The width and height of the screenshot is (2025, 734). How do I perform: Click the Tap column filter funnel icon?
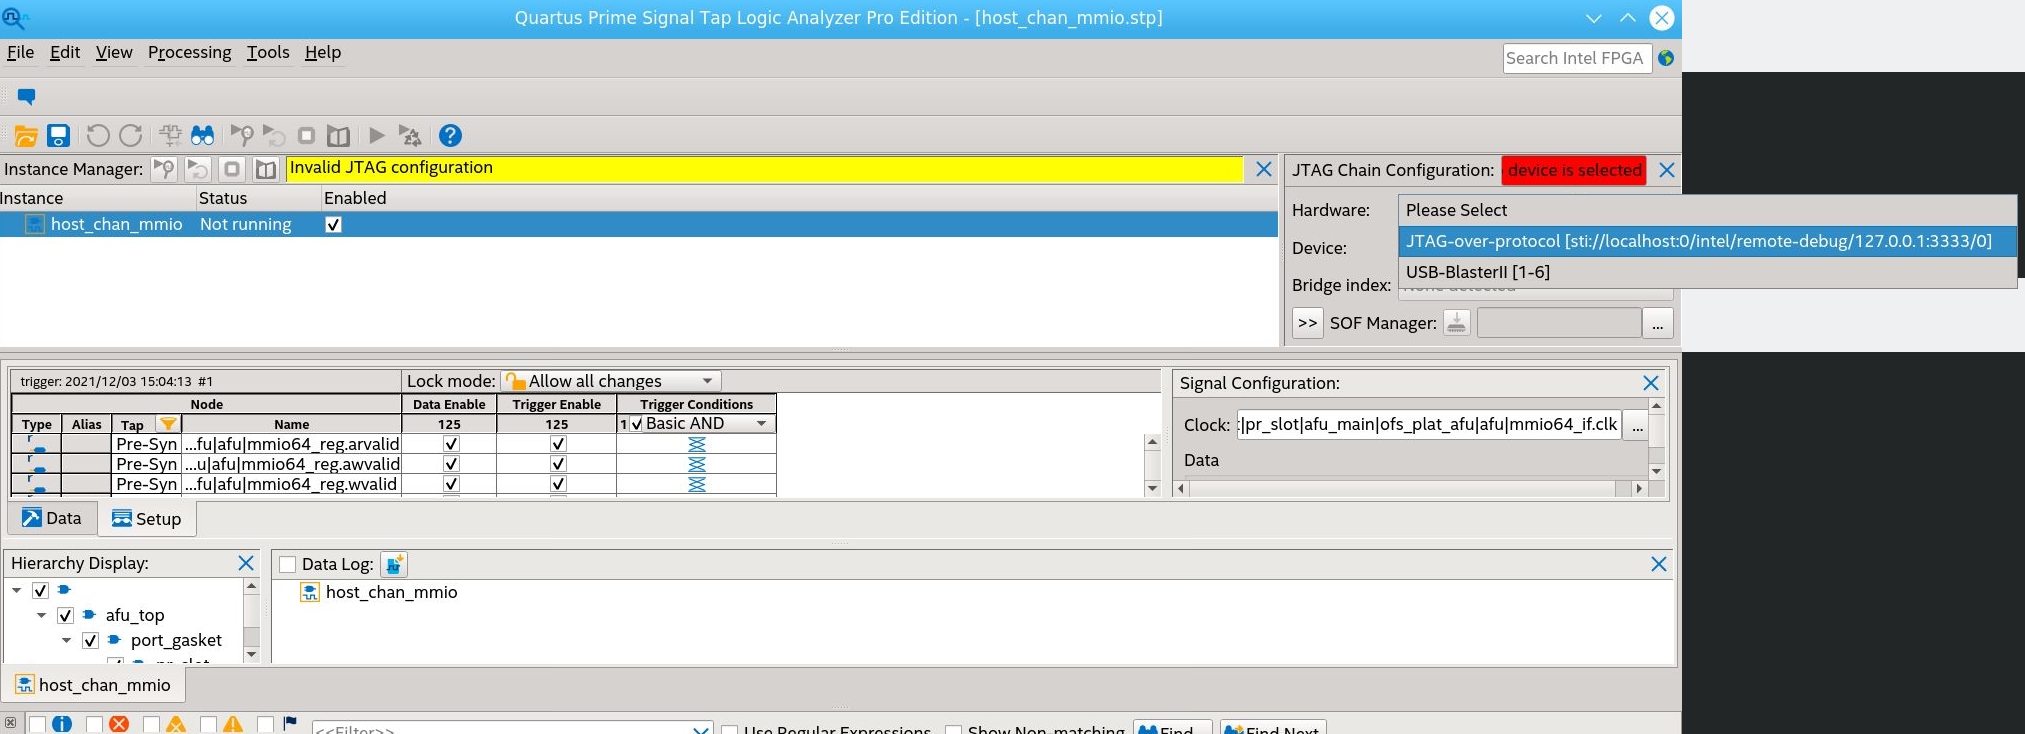pos(168,424)
